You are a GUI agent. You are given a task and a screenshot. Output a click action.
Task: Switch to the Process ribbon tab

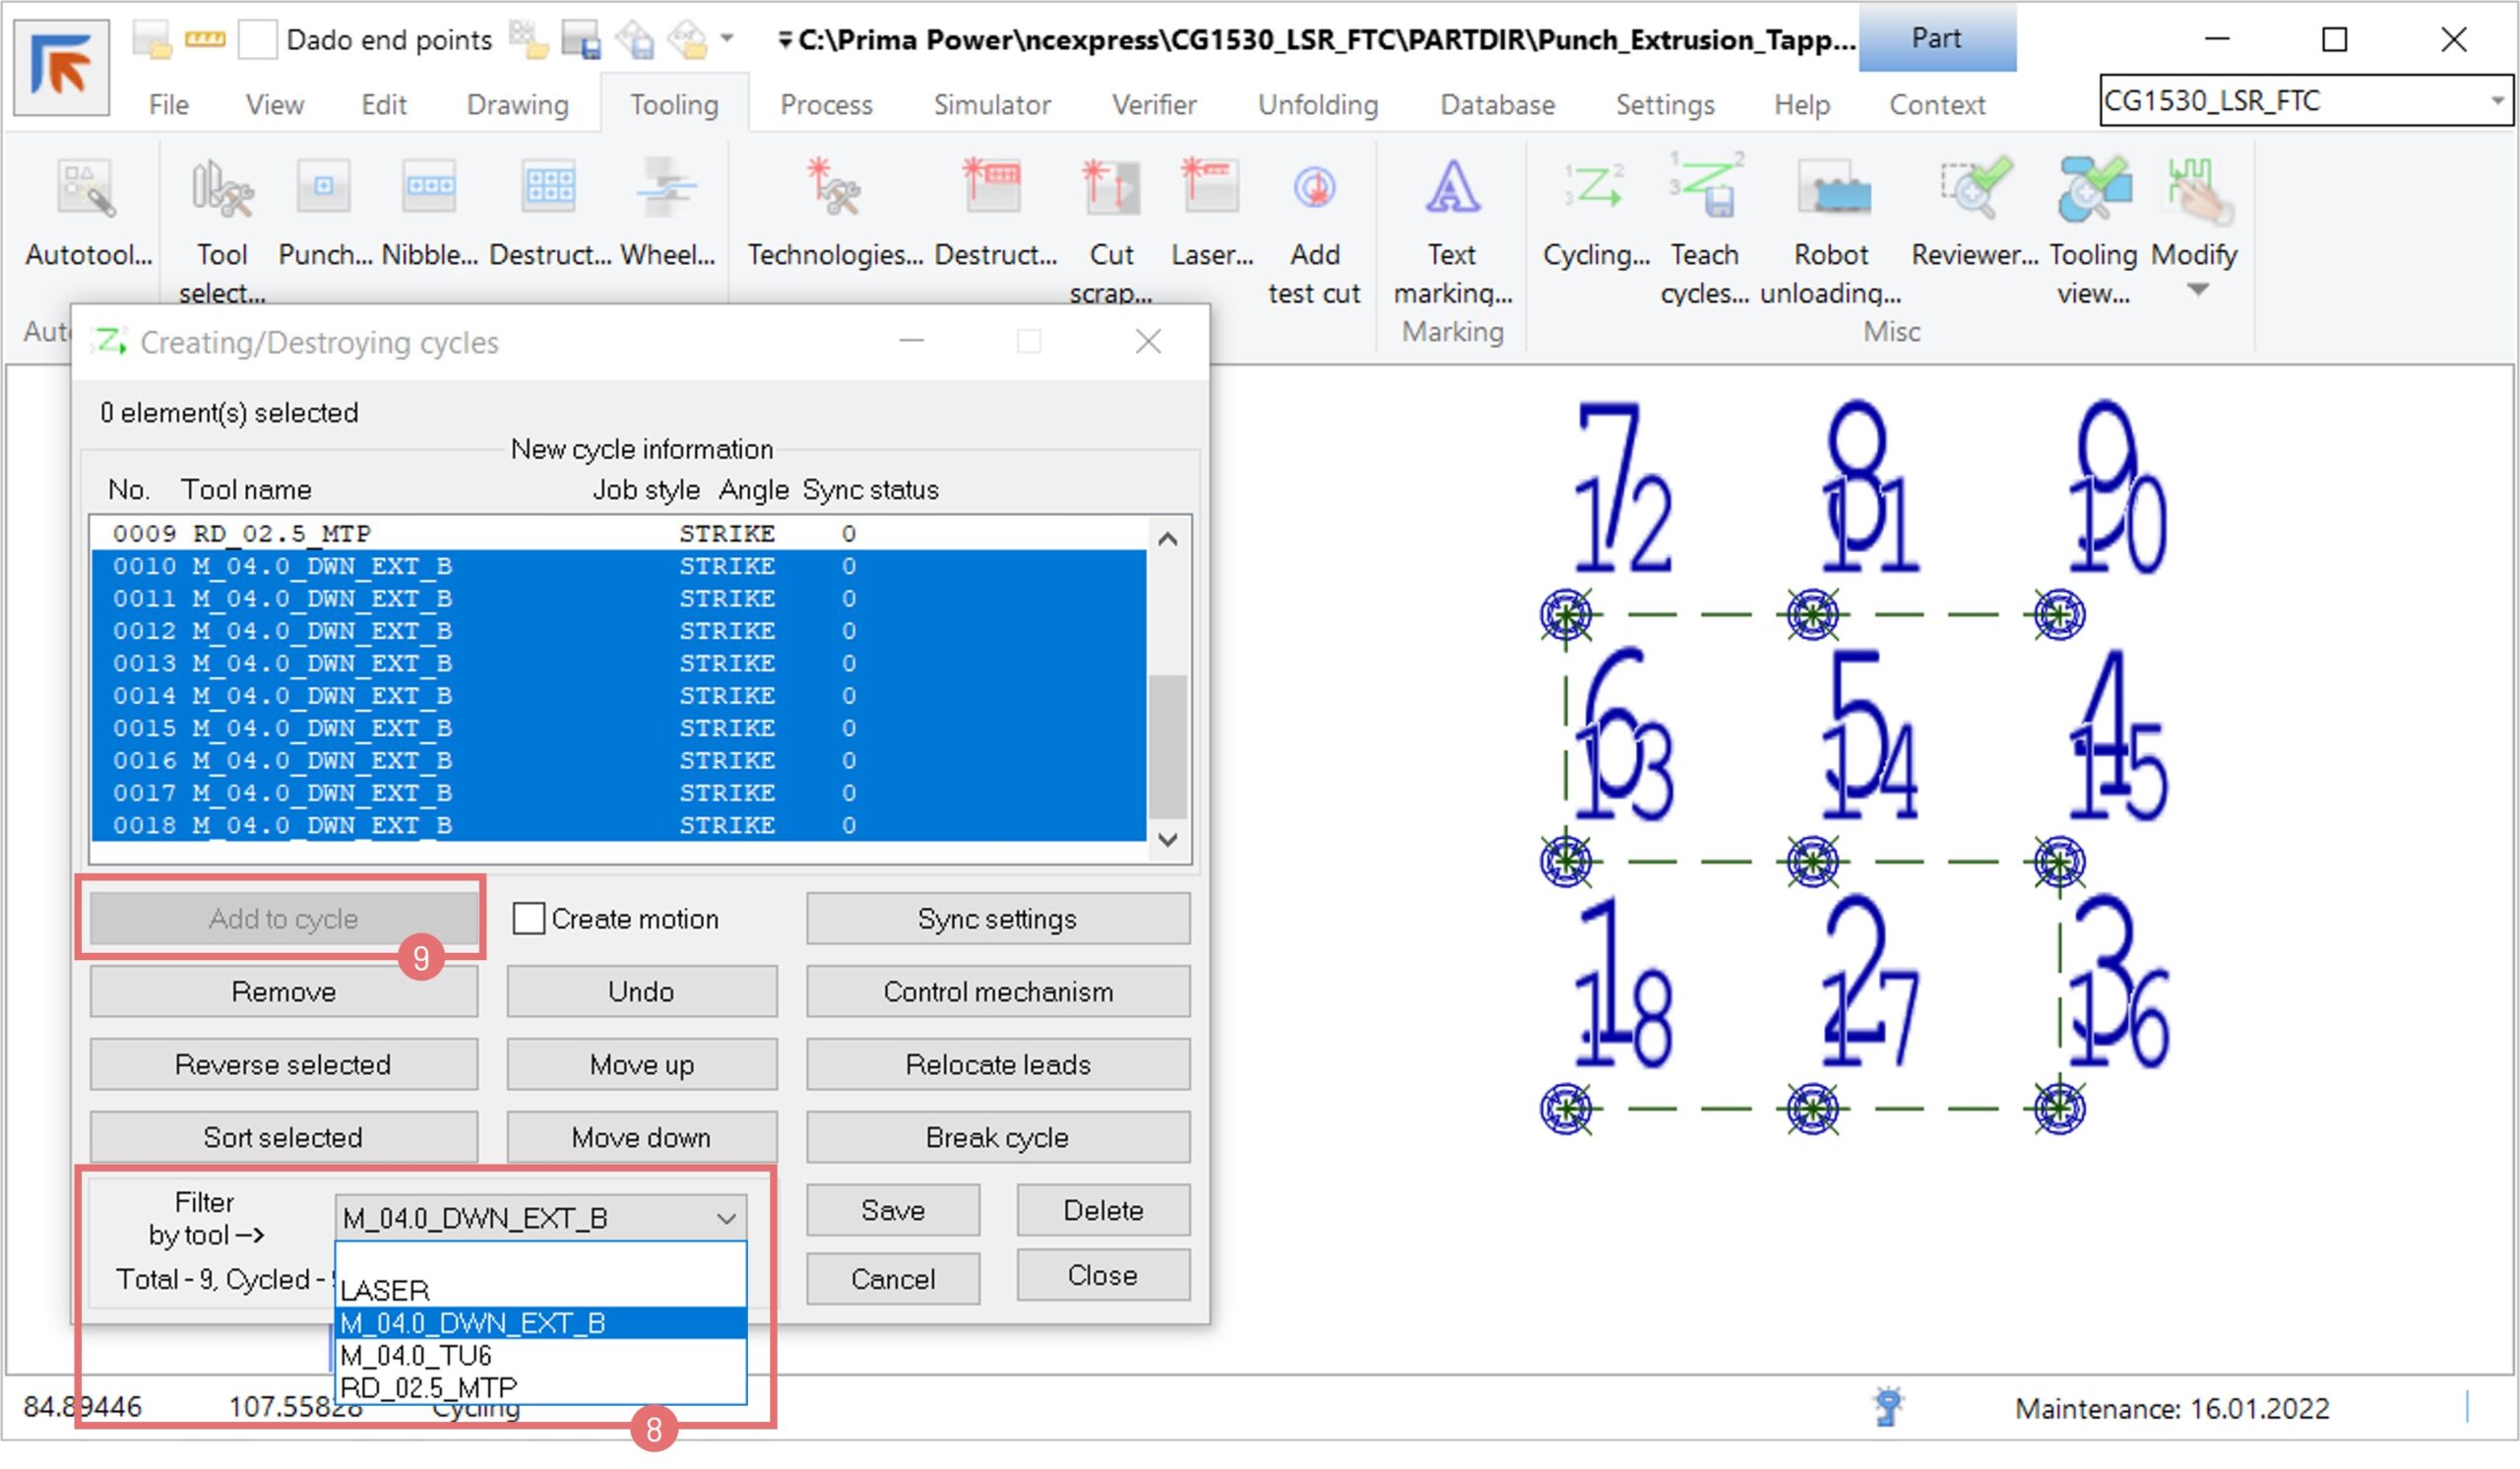(826, 104)
